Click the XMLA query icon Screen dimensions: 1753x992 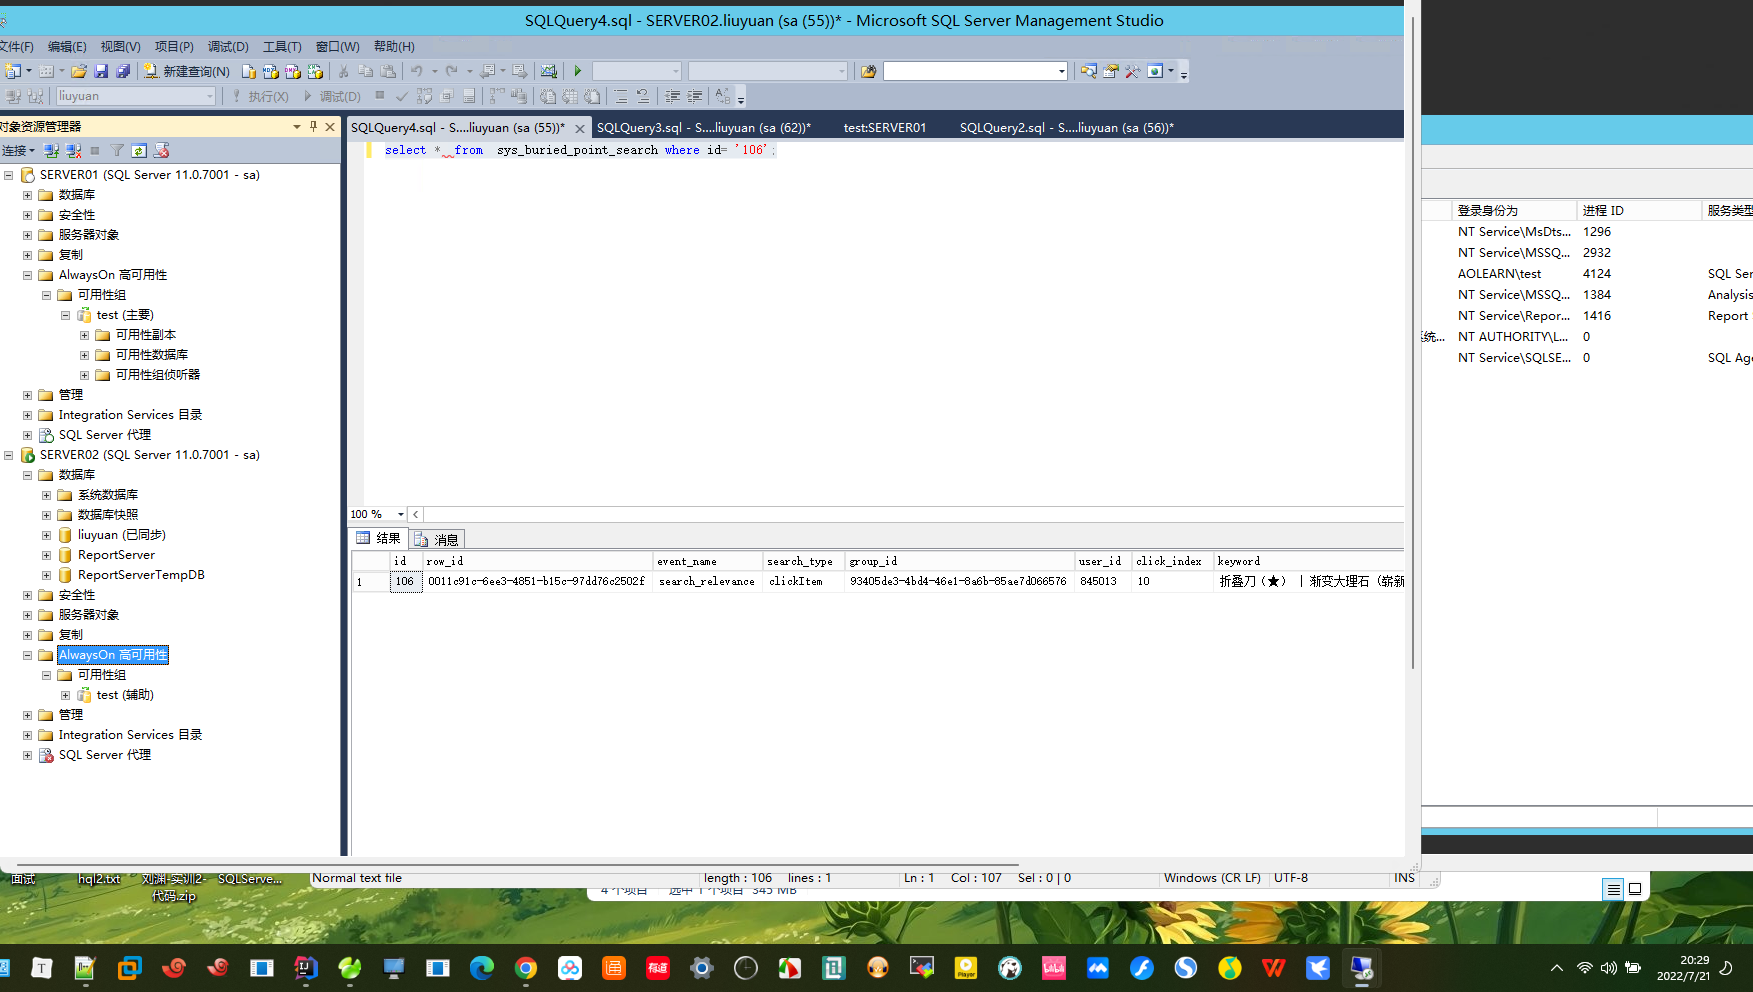point(315,71)
